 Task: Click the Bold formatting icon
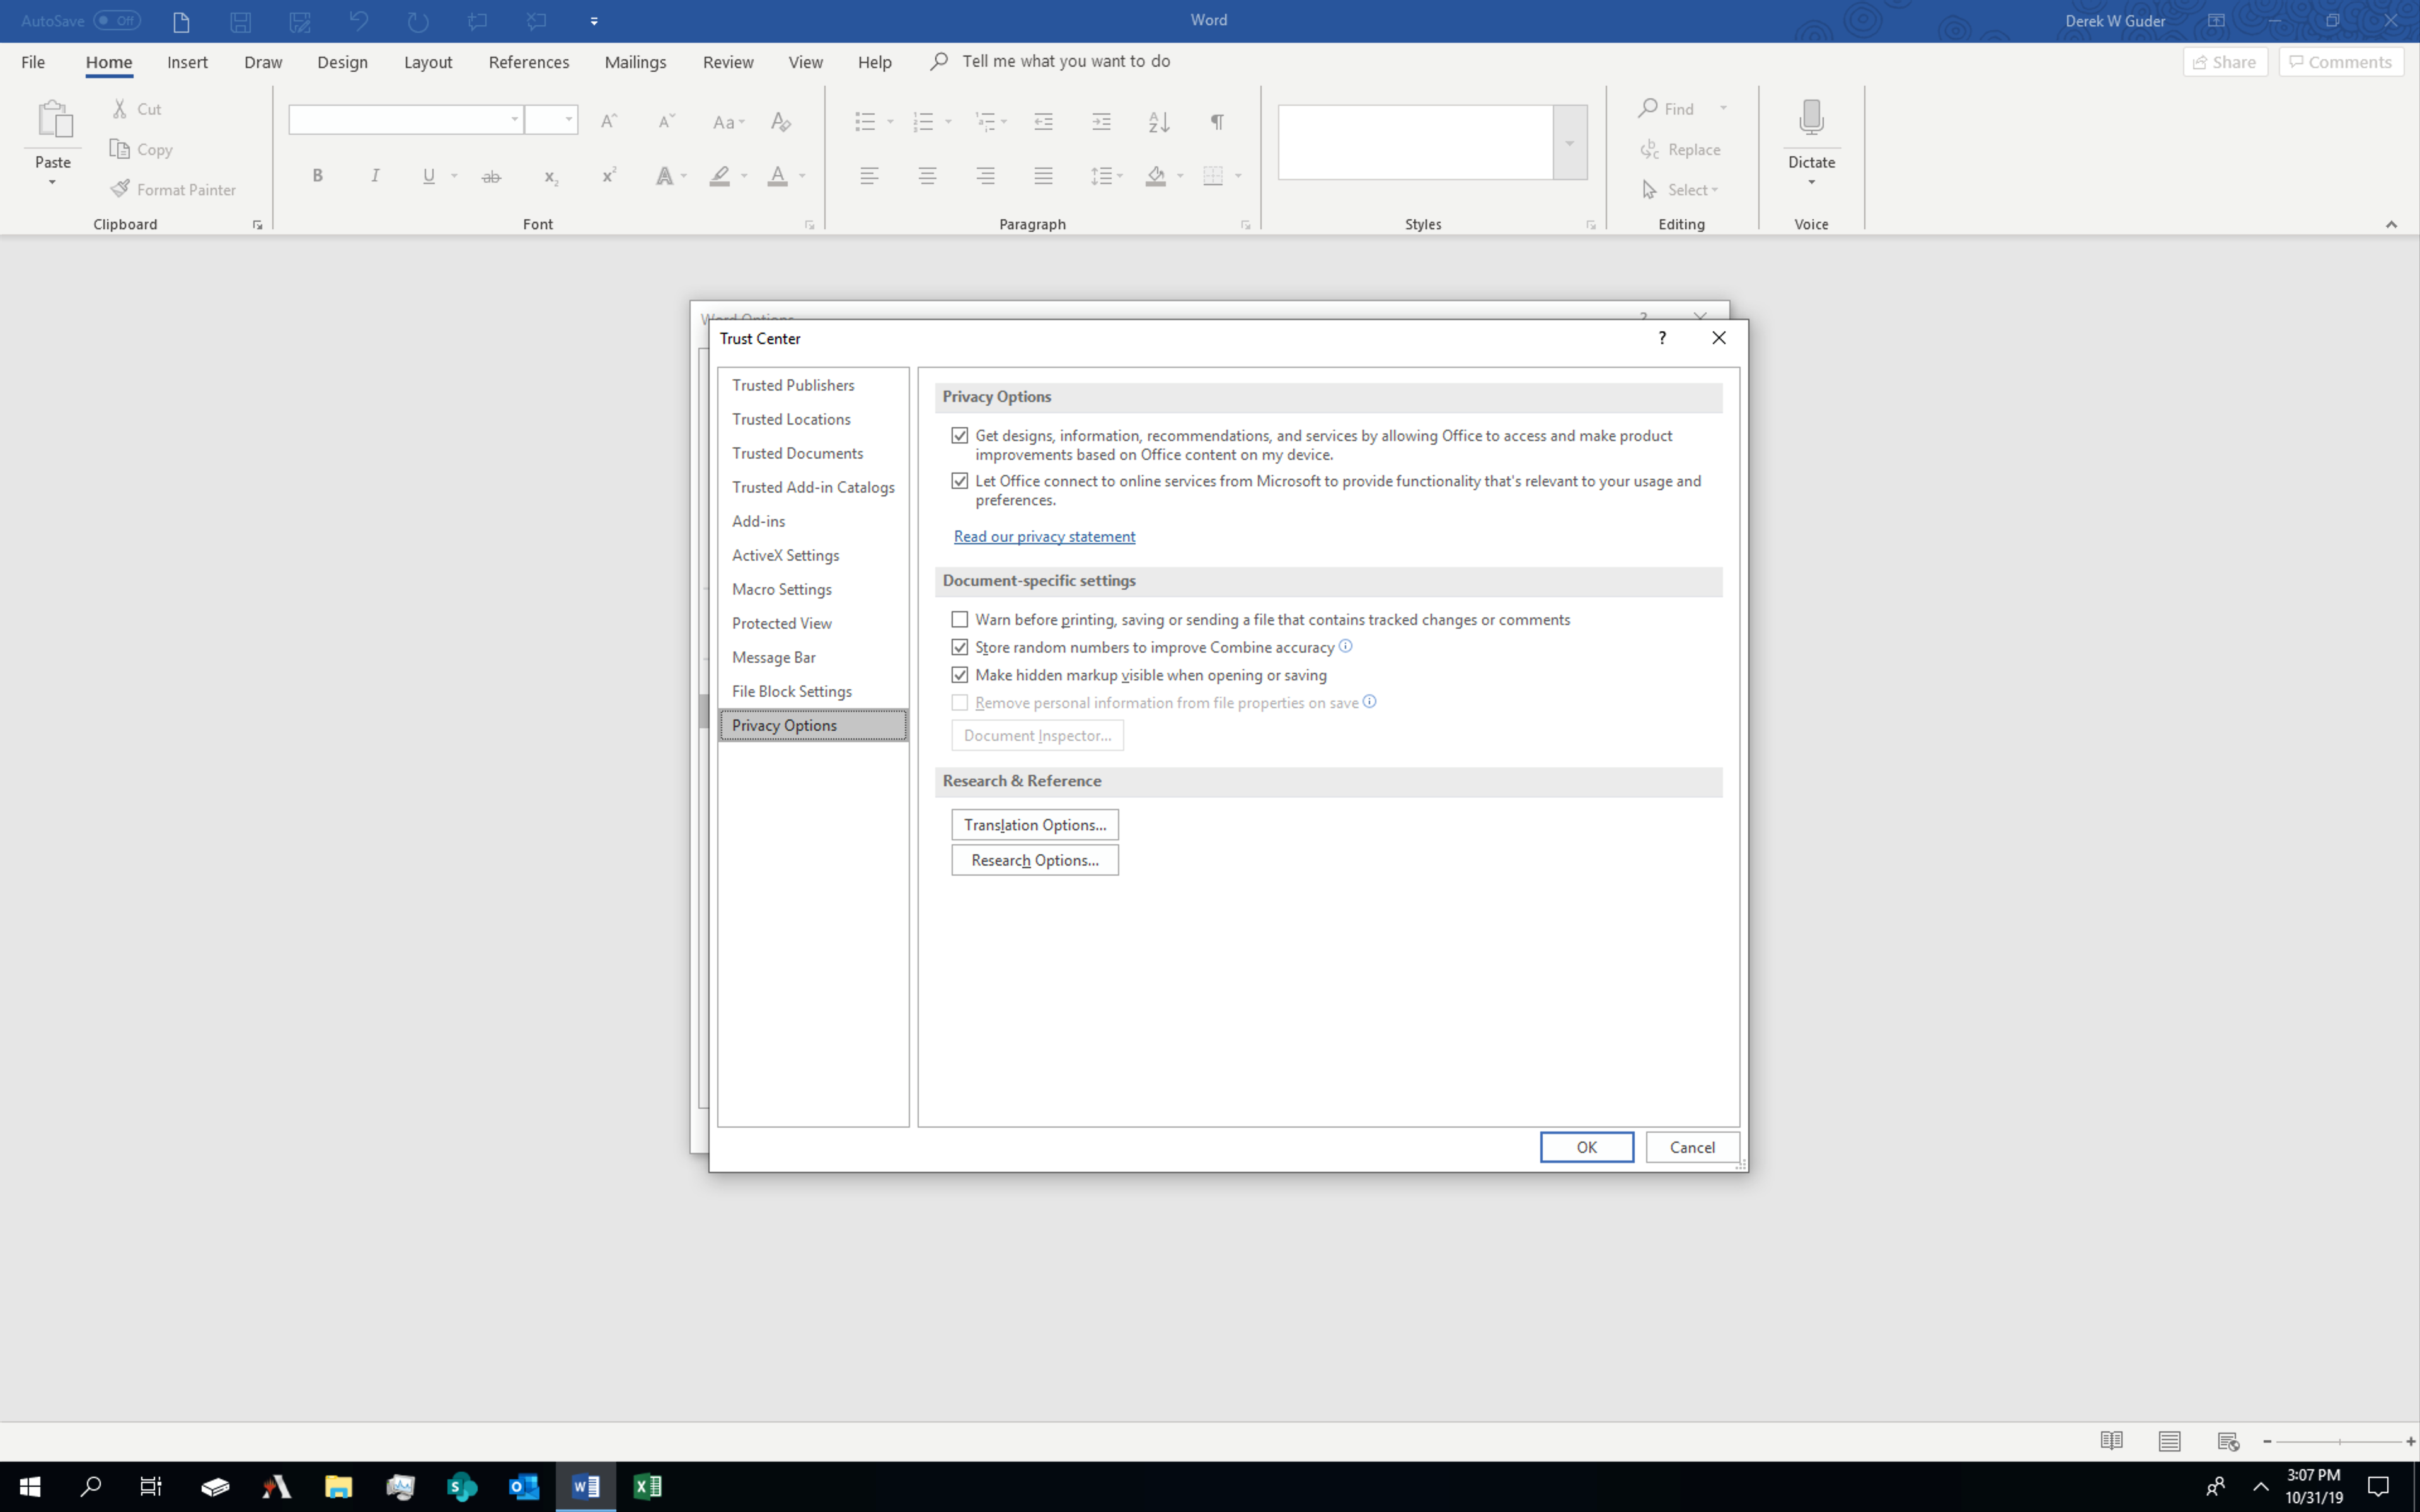click(317, 176)
